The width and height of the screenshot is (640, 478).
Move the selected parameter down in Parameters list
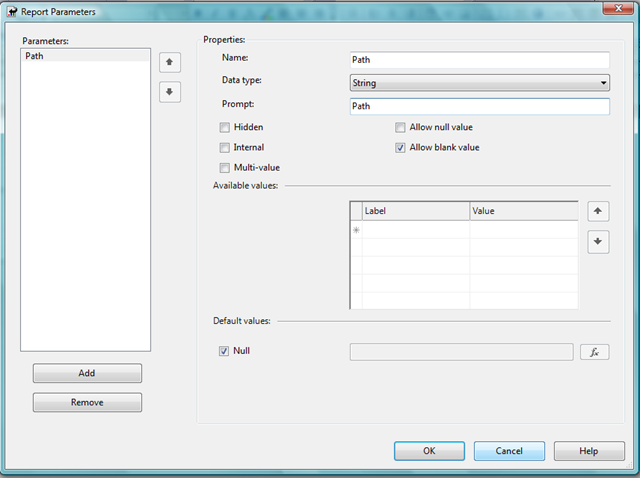tap(170, 92)
